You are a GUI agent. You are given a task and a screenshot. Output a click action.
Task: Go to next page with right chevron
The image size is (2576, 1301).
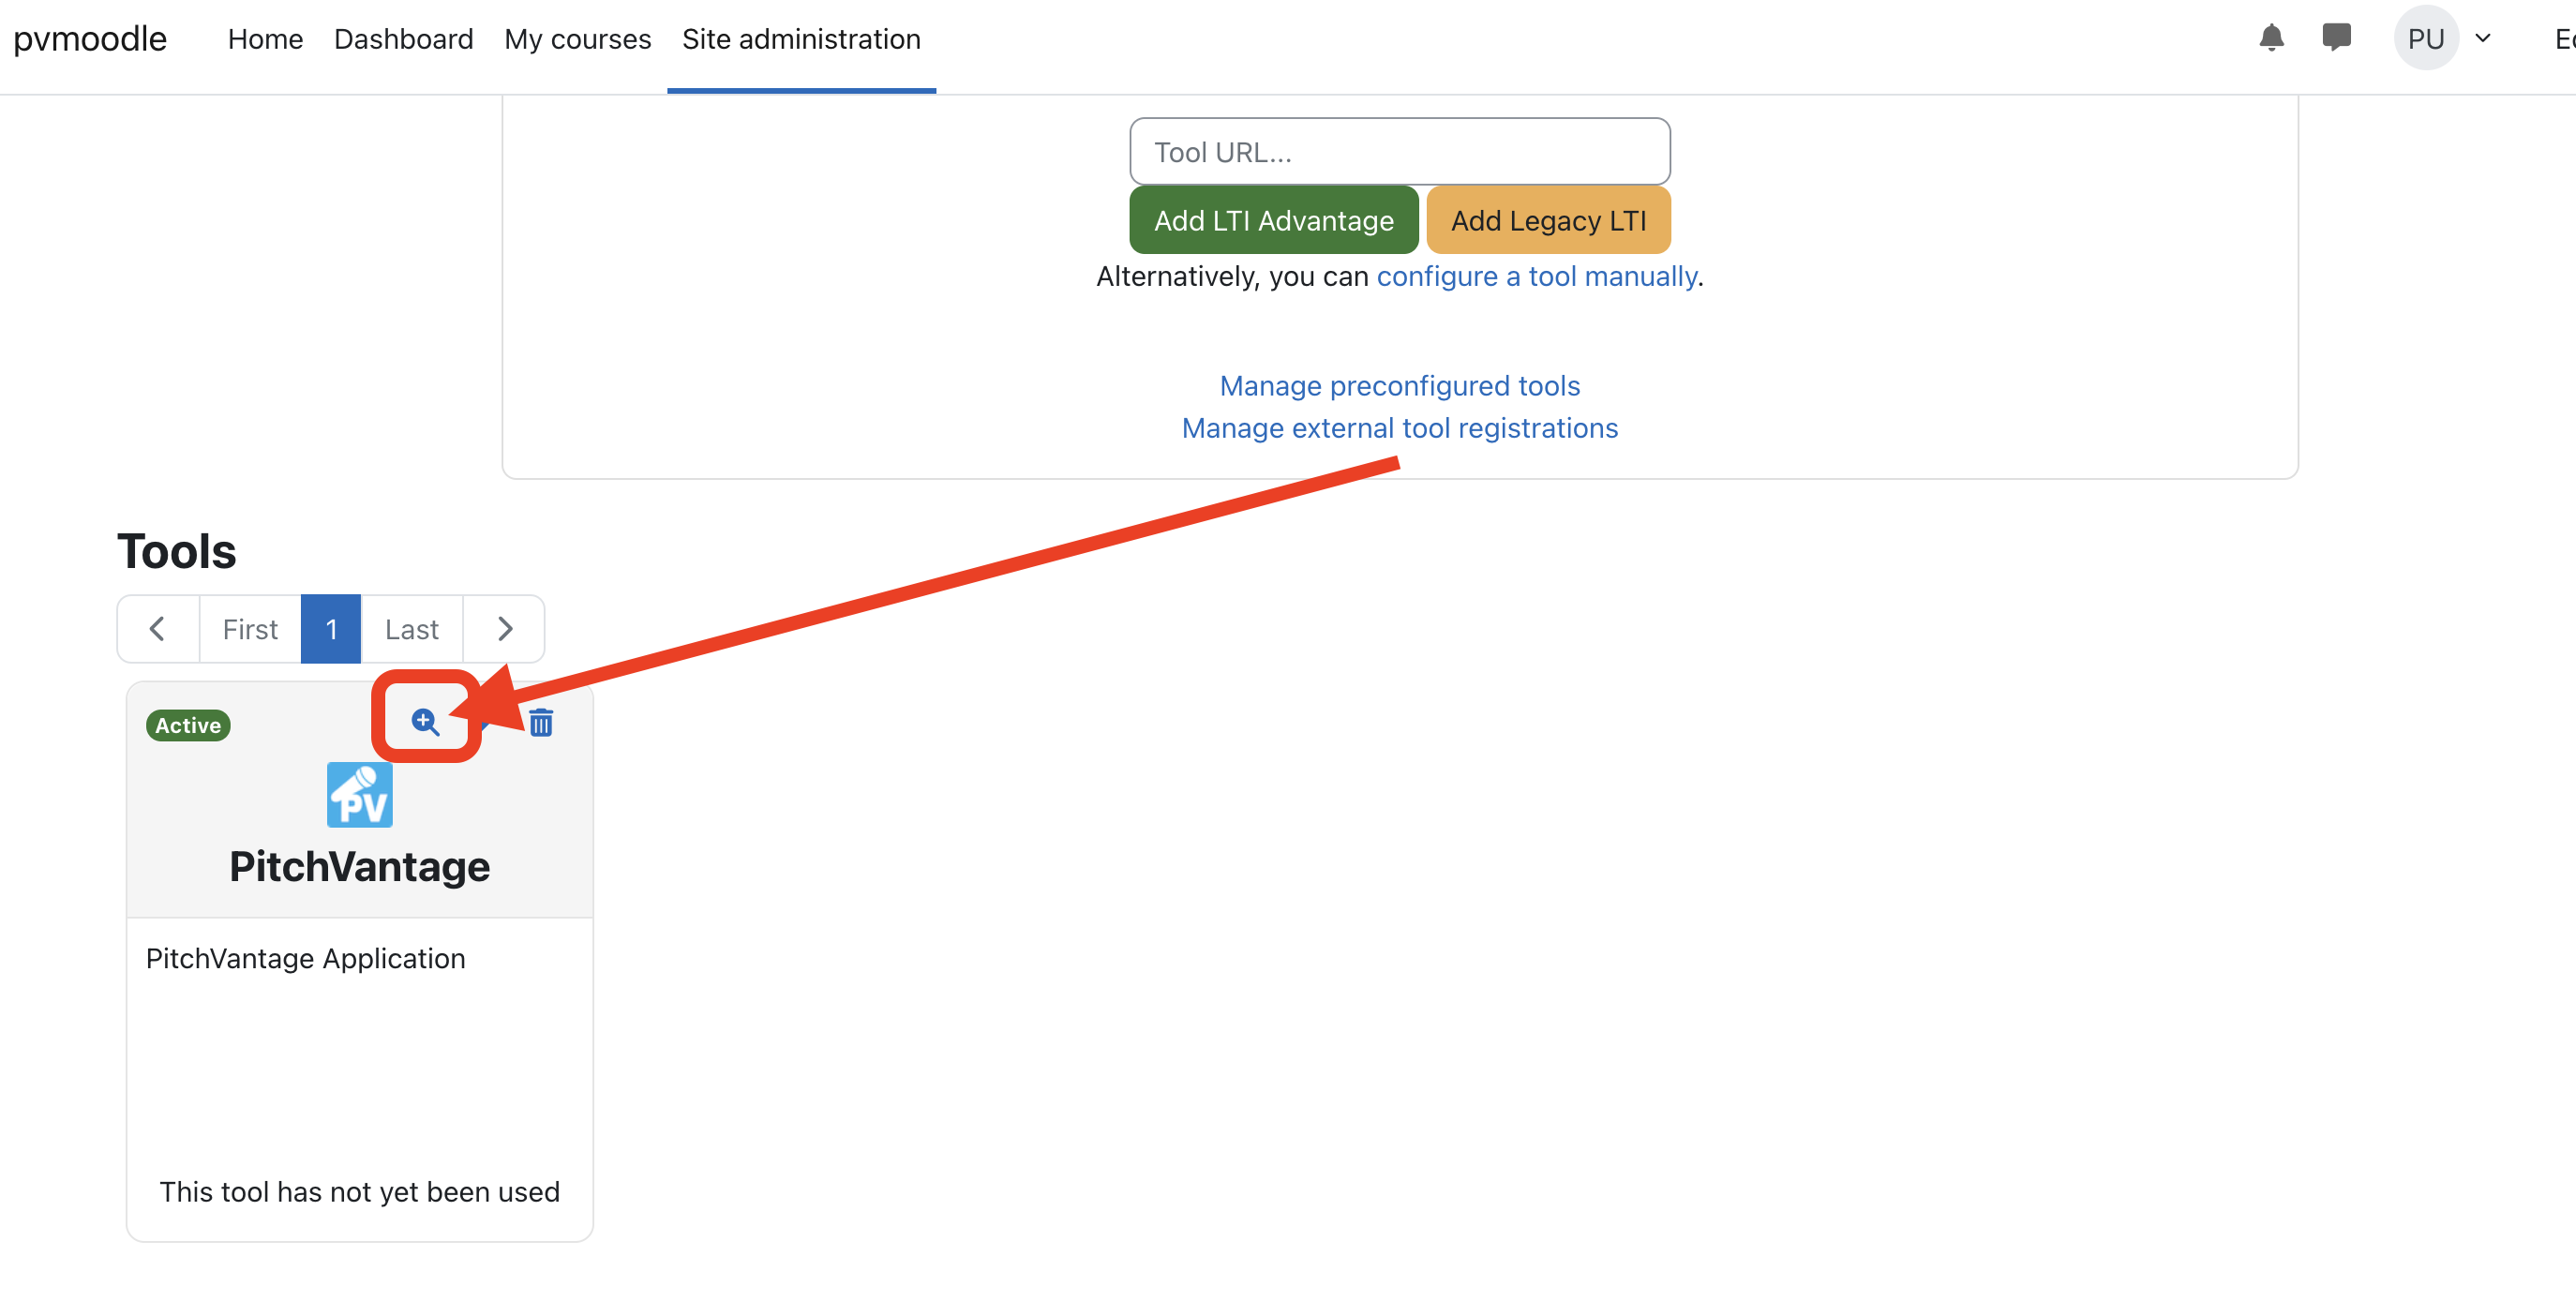point(505,629)
